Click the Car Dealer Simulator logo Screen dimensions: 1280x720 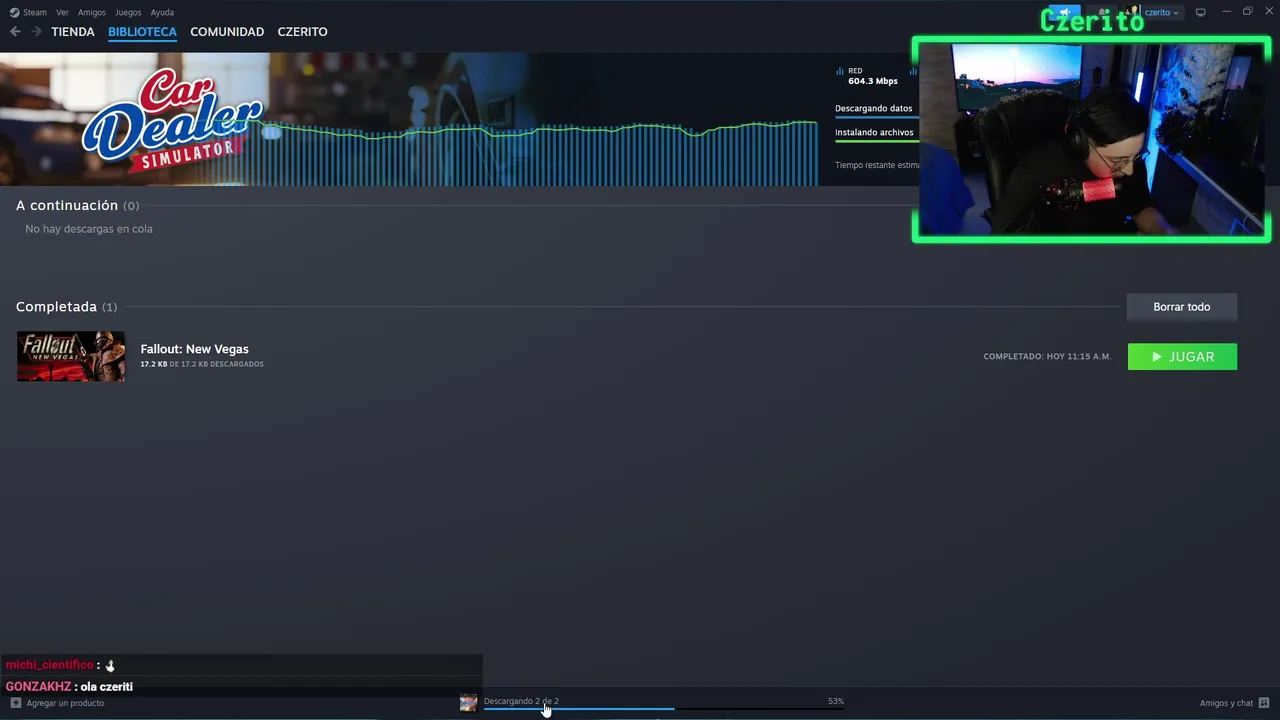pyautogui.click(x=172, y=118)
